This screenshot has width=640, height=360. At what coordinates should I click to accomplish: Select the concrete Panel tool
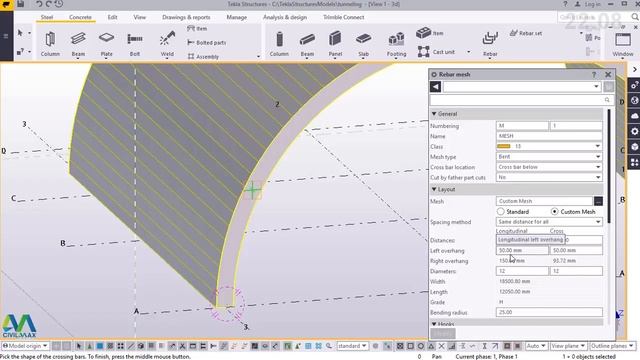coord(335,44)
